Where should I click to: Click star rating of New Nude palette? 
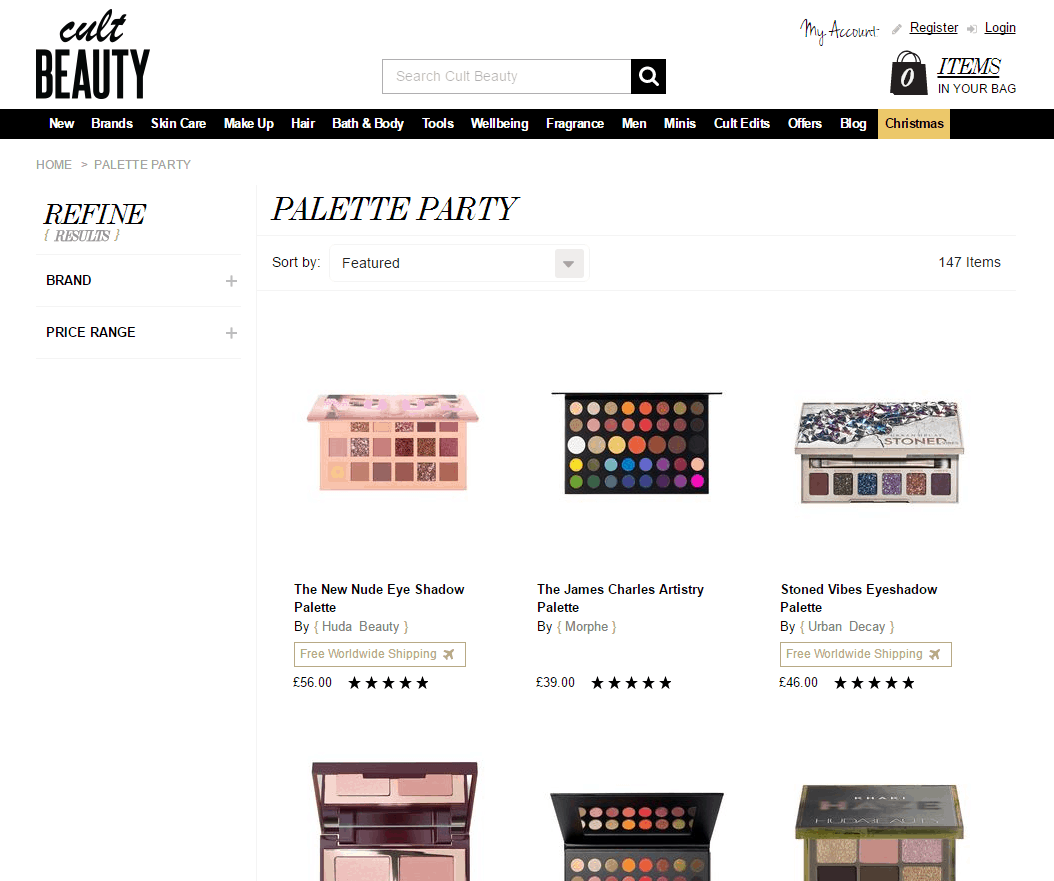[x=388, y=683]
